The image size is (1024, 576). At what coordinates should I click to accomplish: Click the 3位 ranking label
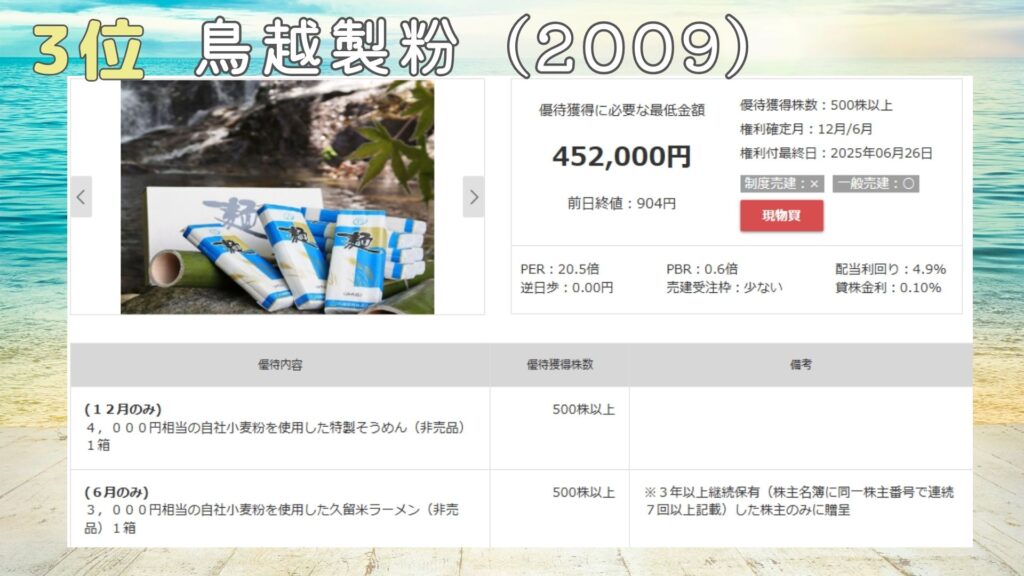[x=88, y=50]
